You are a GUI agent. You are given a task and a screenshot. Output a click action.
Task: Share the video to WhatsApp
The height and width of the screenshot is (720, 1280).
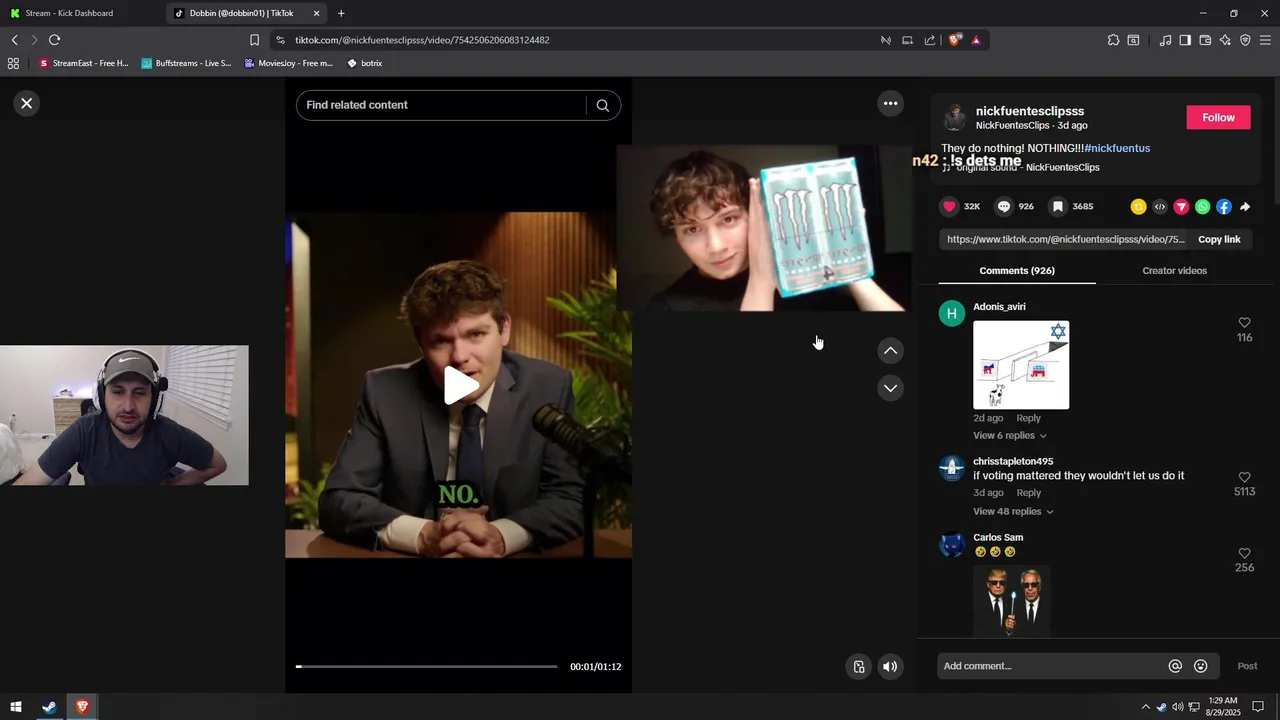[x=1202, y=207]
